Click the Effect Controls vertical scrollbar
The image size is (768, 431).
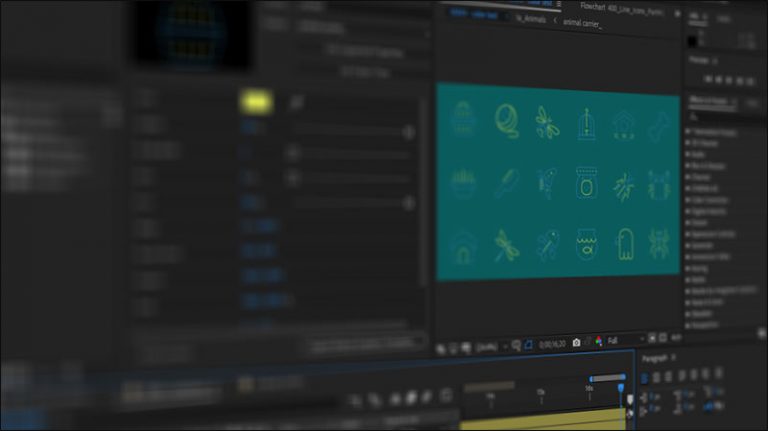[424, 191]
